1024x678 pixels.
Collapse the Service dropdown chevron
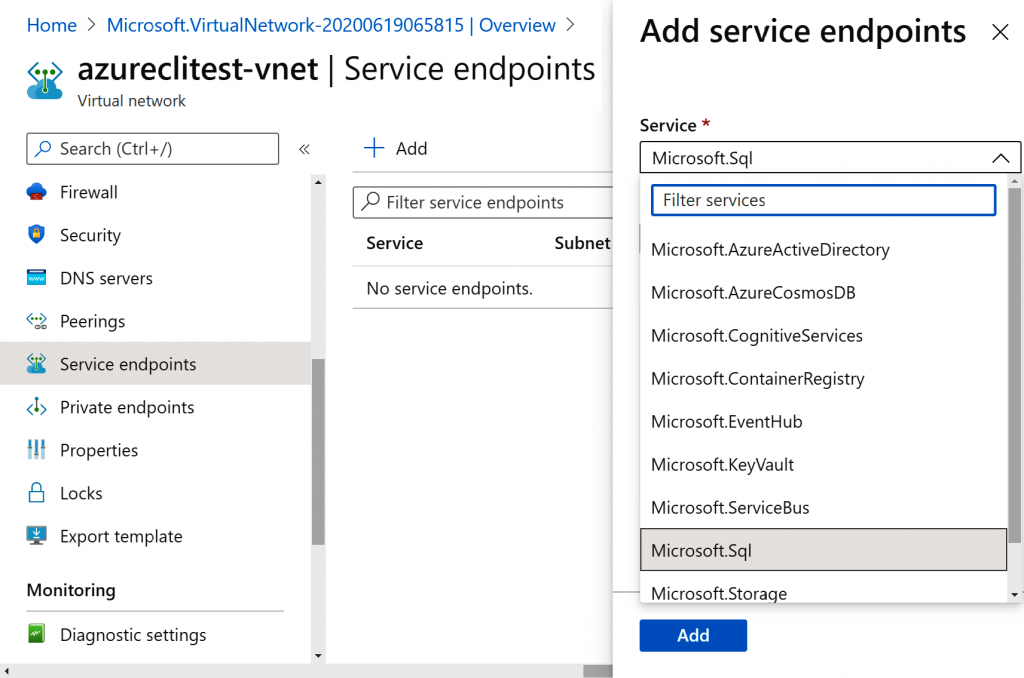coord(1000,158)
